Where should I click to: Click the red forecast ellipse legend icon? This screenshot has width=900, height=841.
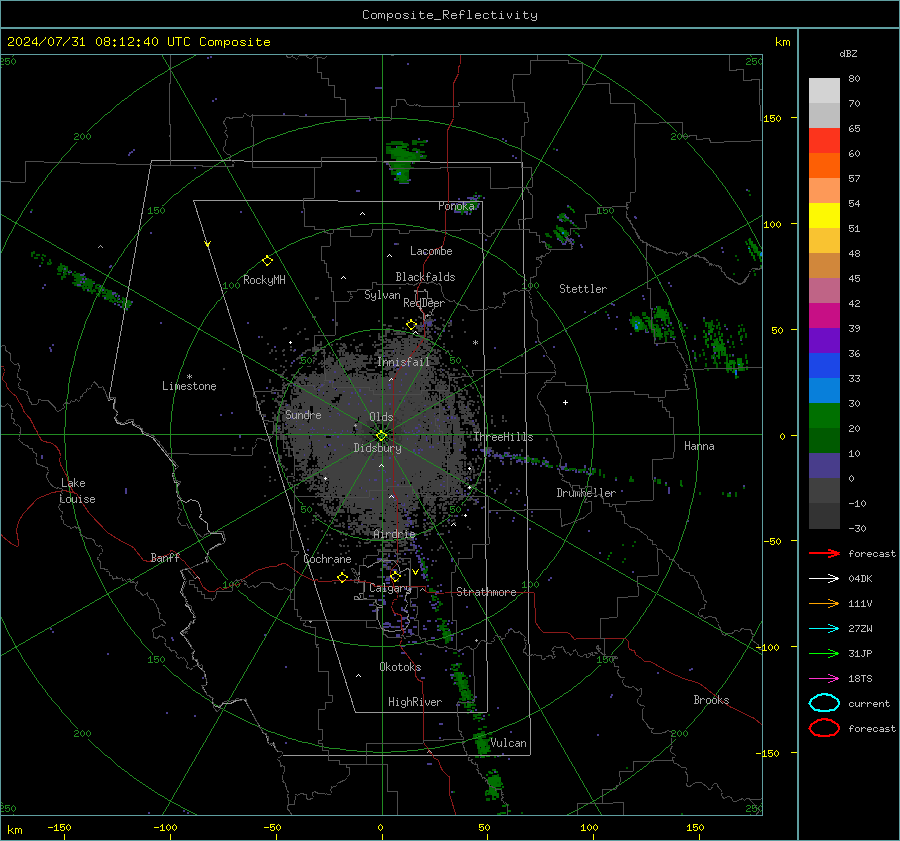pyautogui.click(x=824, y=728)
